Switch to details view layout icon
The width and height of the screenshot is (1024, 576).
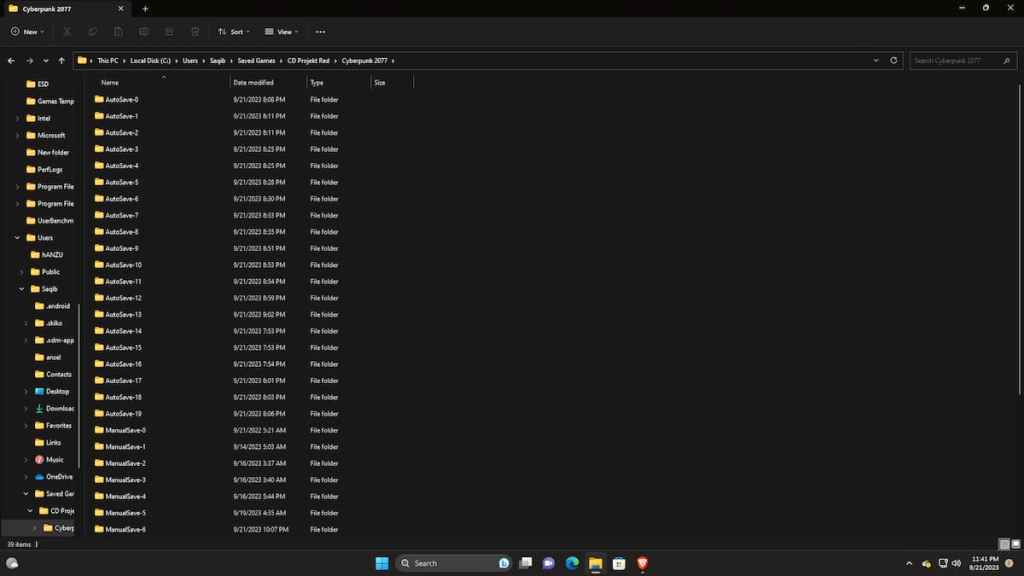pyautogui.click(x=1004, y=544)
